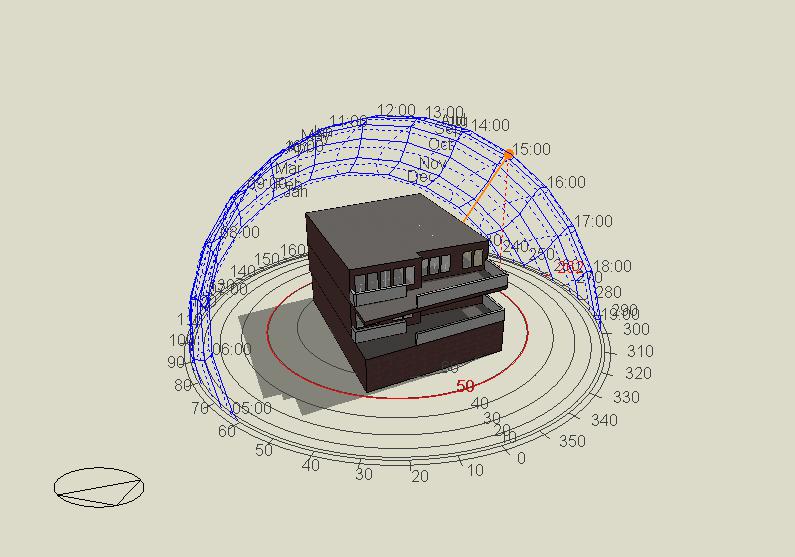
Task: Click the "300" azimuth label
Action: tap(636, 329)
